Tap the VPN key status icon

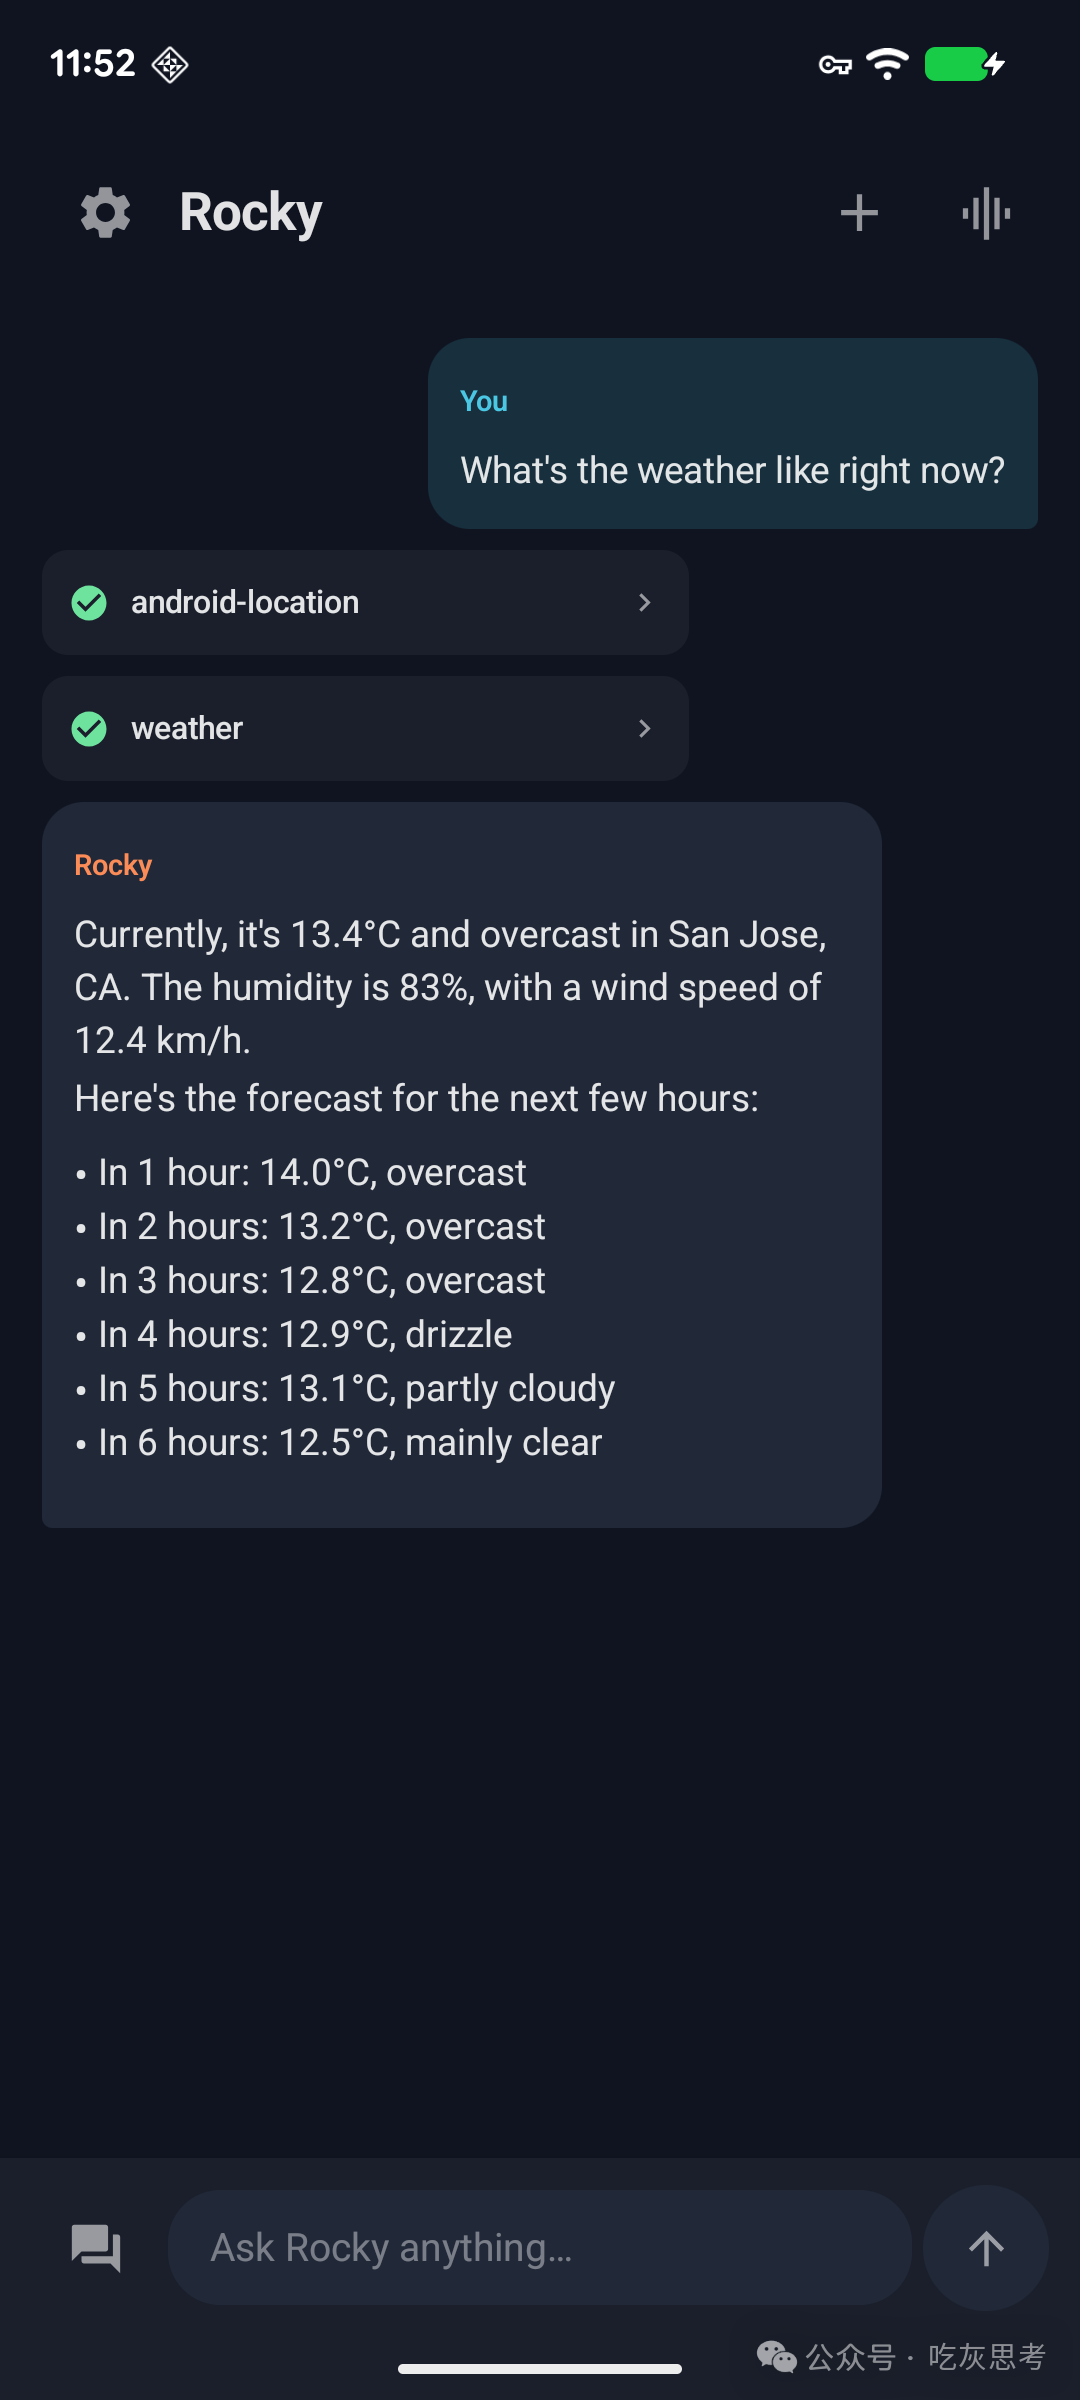tap(835, 65)
